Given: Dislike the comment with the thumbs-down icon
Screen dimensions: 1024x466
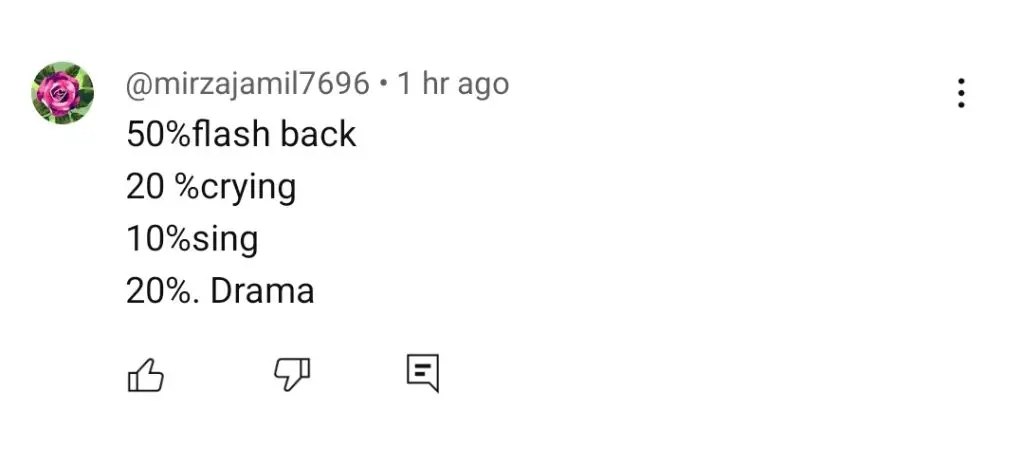Looking at the screenshot, I should pos(291,375).
